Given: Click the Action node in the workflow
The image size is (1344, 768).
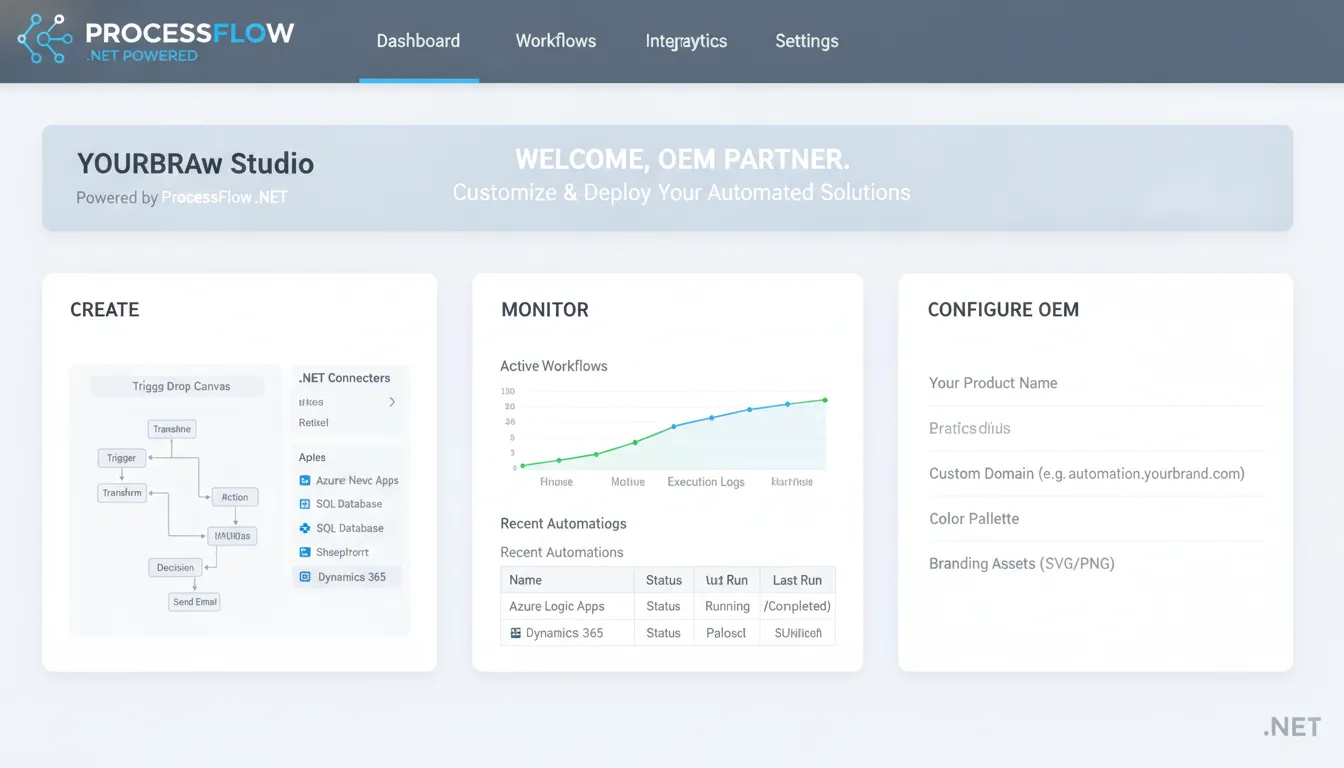Looking at the screenshot, I should pyautogui.click(x=235, y=497).
